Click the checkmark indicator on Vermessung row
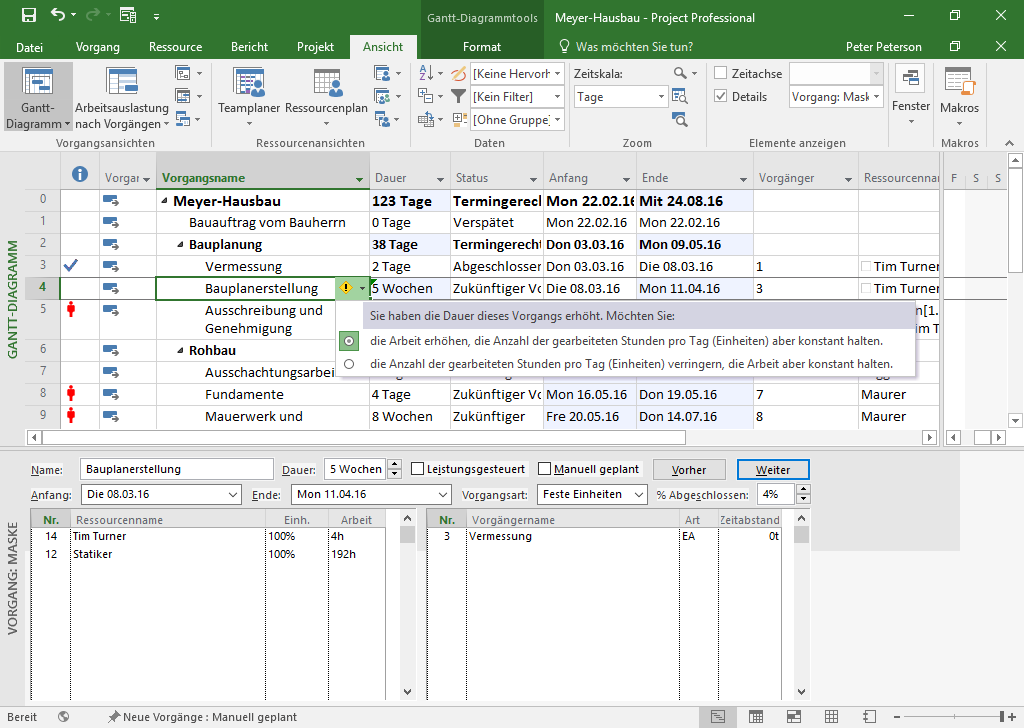The image size is (1024, 728). tap(71, 266)
